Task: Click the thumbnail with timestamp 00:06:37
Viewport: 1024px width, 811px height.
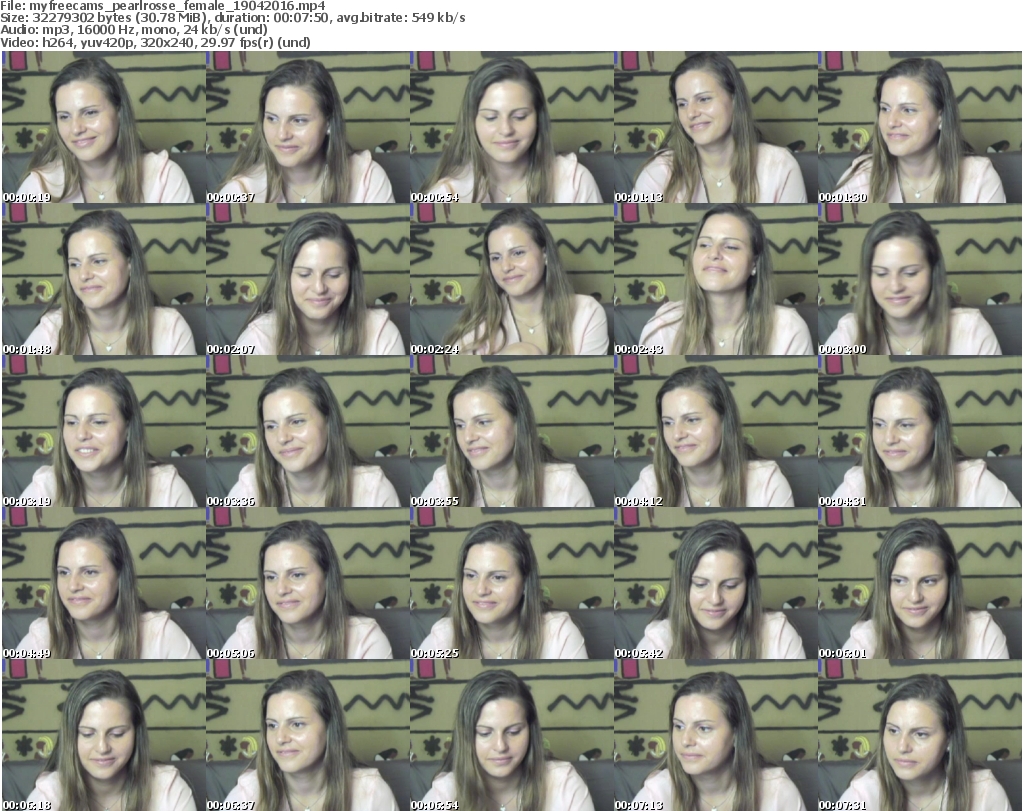Action: pyautogui.click(x=308, y=735)
